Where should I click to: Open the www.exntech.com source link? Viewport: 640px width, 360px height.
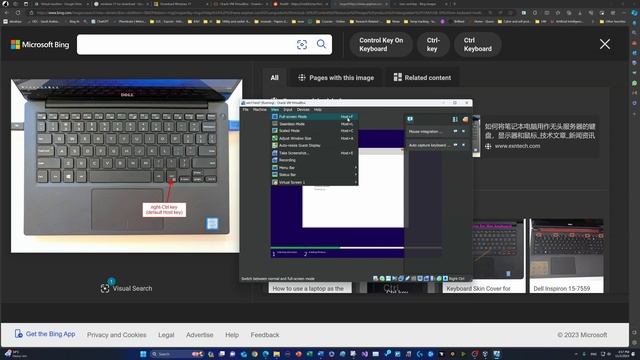pos(517,146)
